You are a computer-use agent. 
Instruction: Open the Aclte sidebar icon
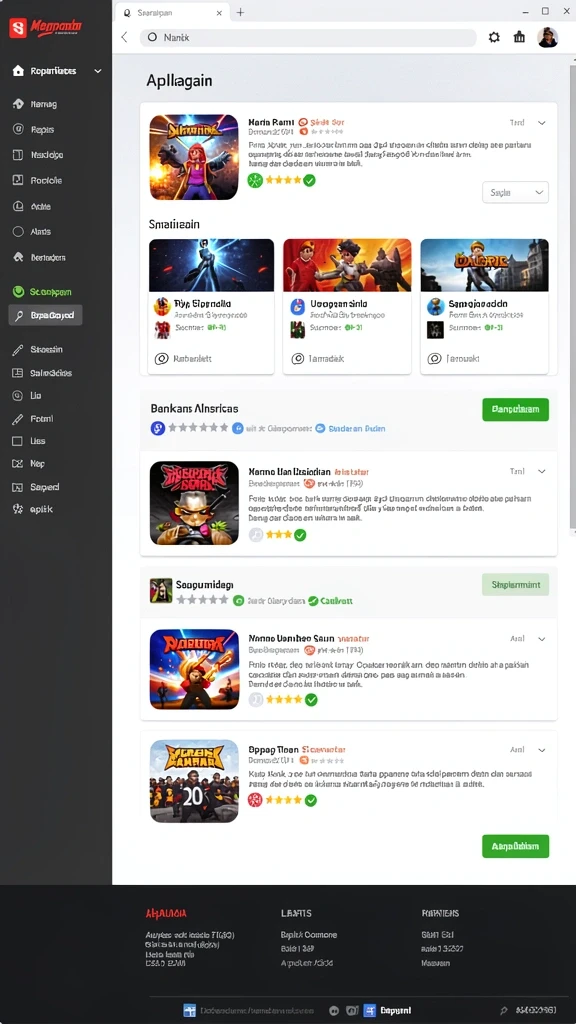pyautogui.click(x=18, y=206)
